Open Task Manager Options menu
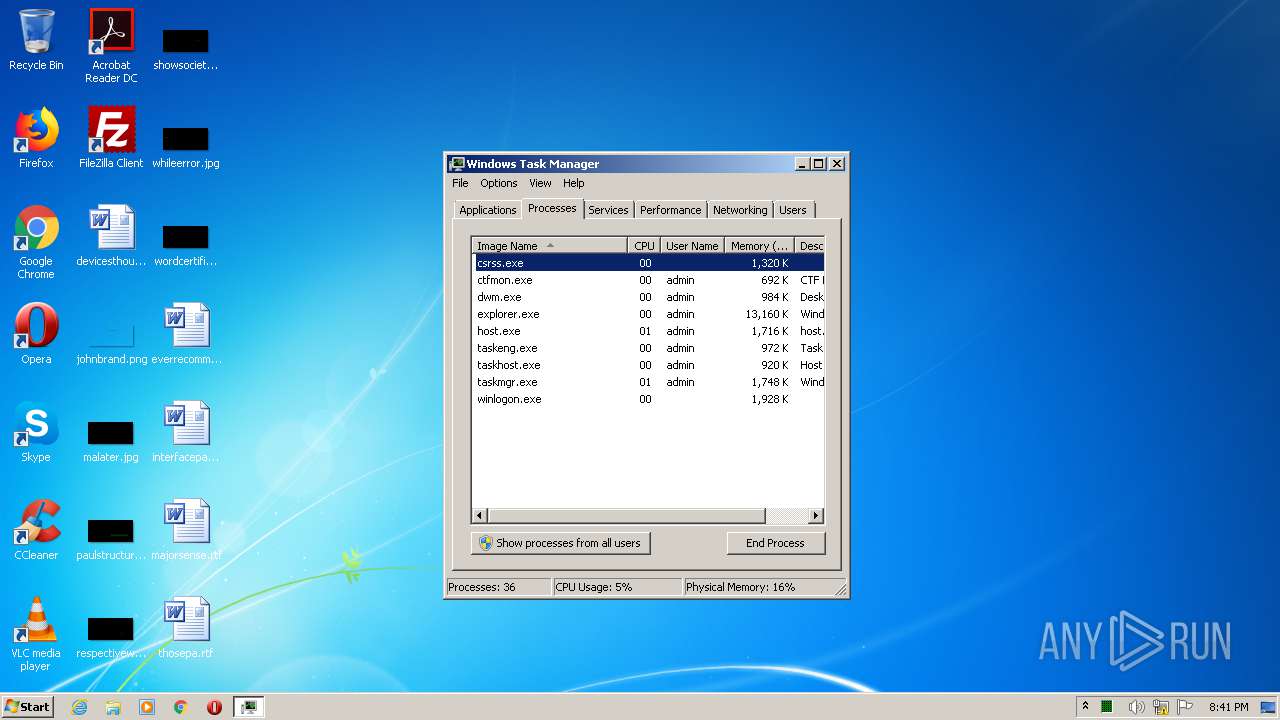1280x720 pixels. [x=498, y=183]
